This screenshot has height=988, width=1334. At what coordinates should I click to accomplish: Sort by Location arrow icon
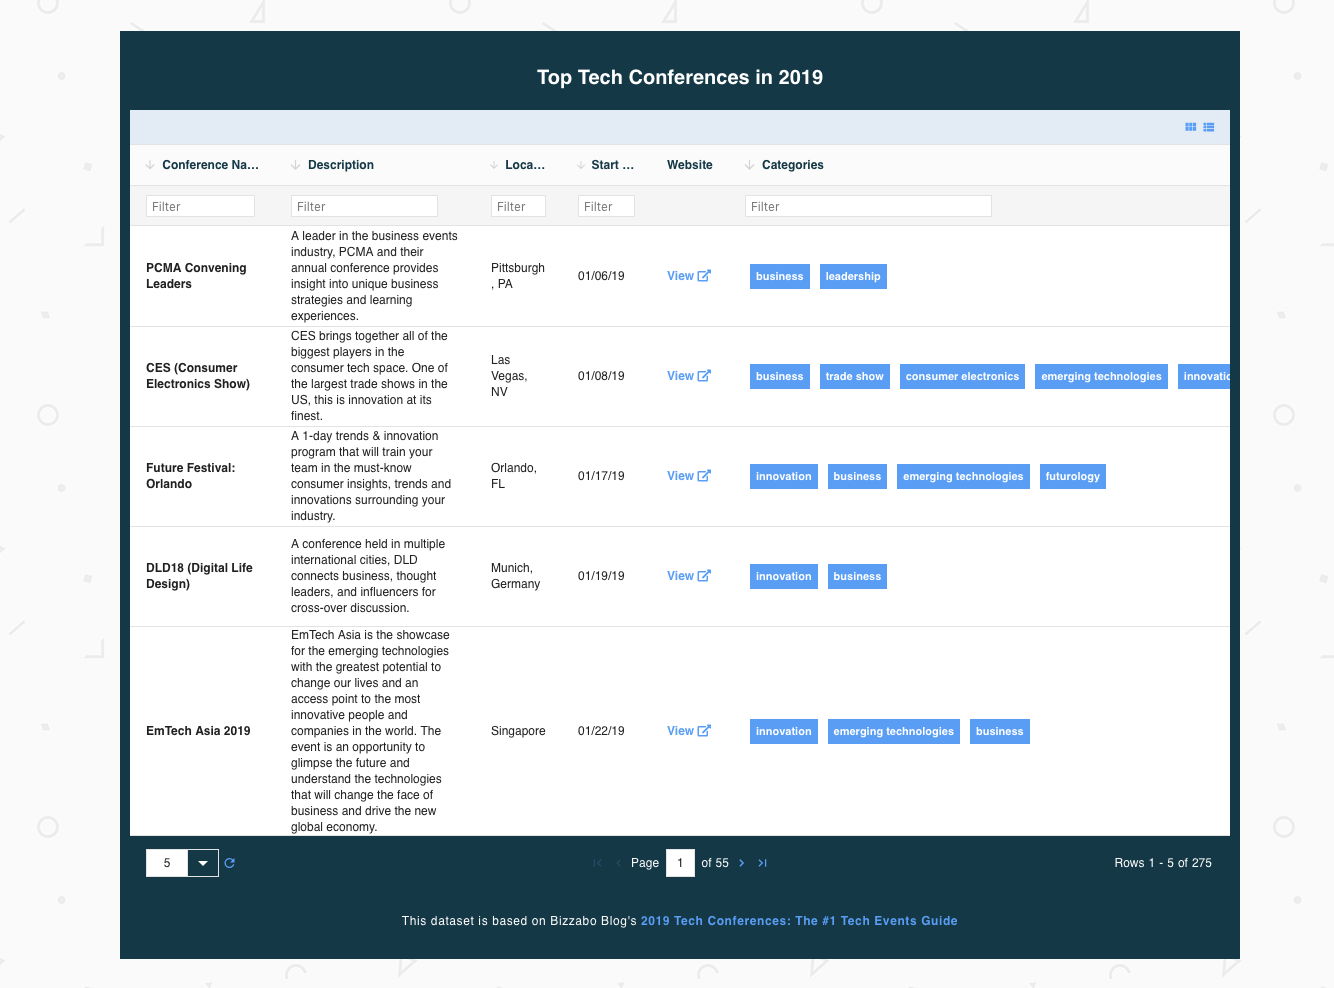tap(494, 165)
